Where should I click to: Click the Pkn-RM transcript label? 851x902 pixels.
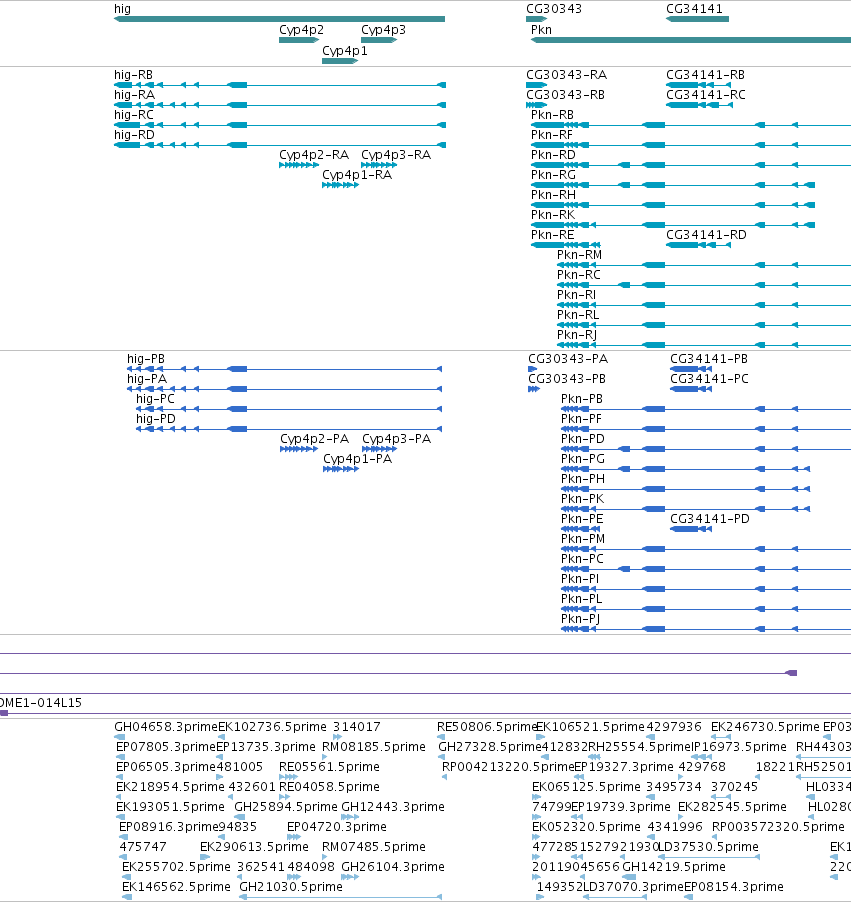[579, 255]
